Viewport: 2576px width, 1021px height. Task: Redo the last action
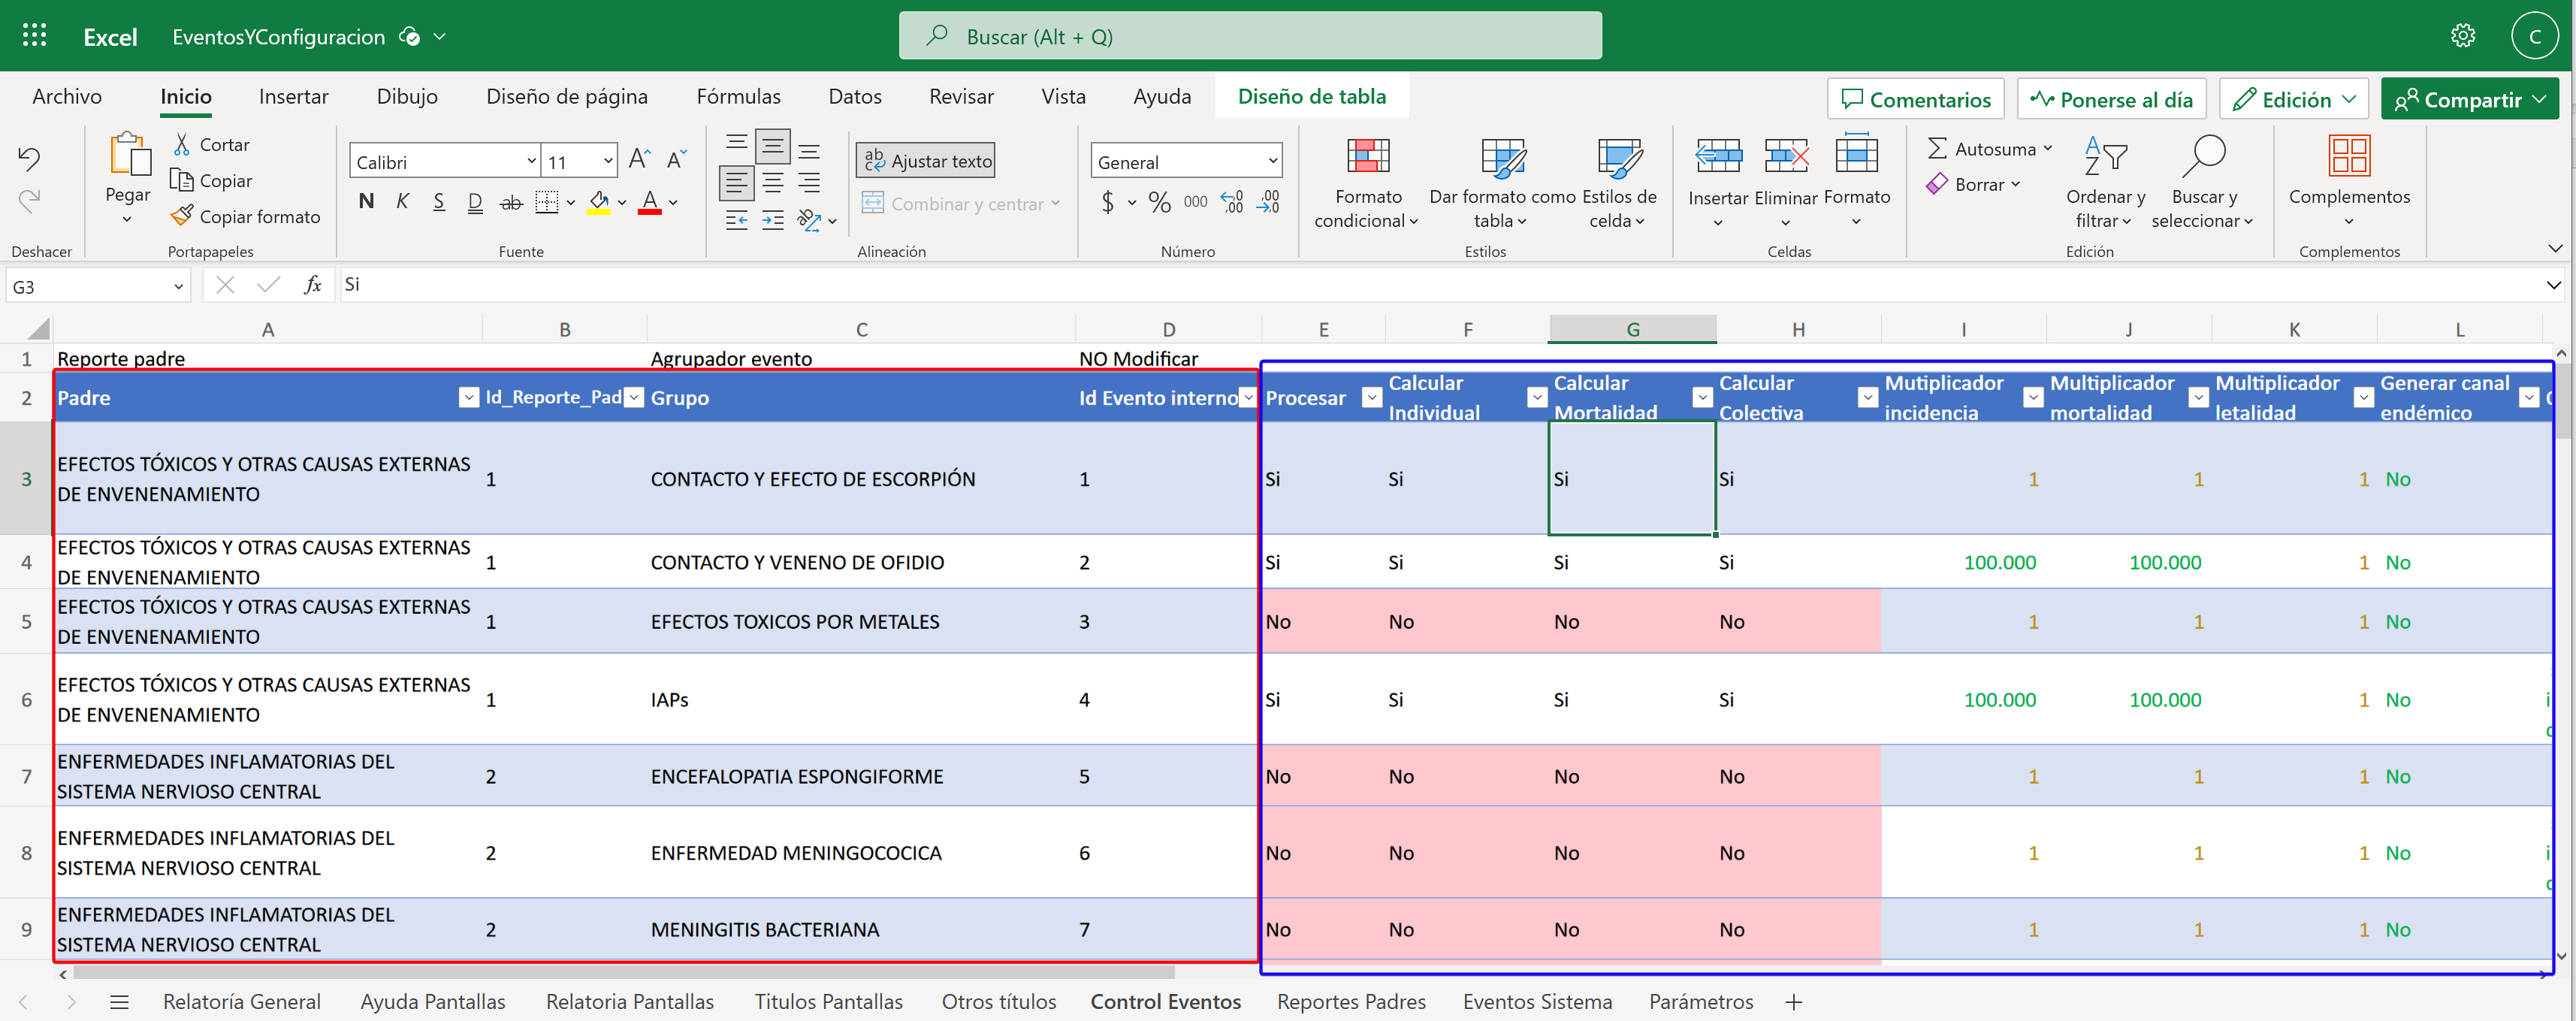click(x=29, y=201)
